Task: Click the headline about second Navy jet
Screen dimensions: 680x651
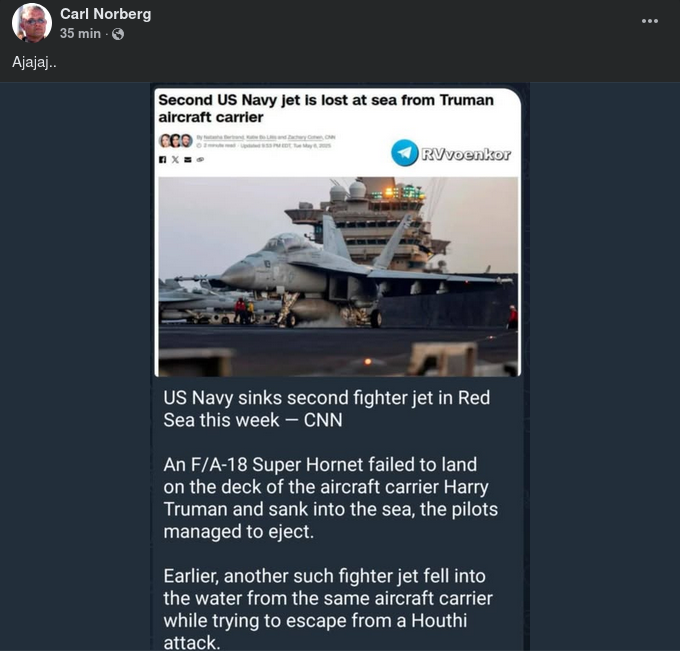Action: (326, 108)
